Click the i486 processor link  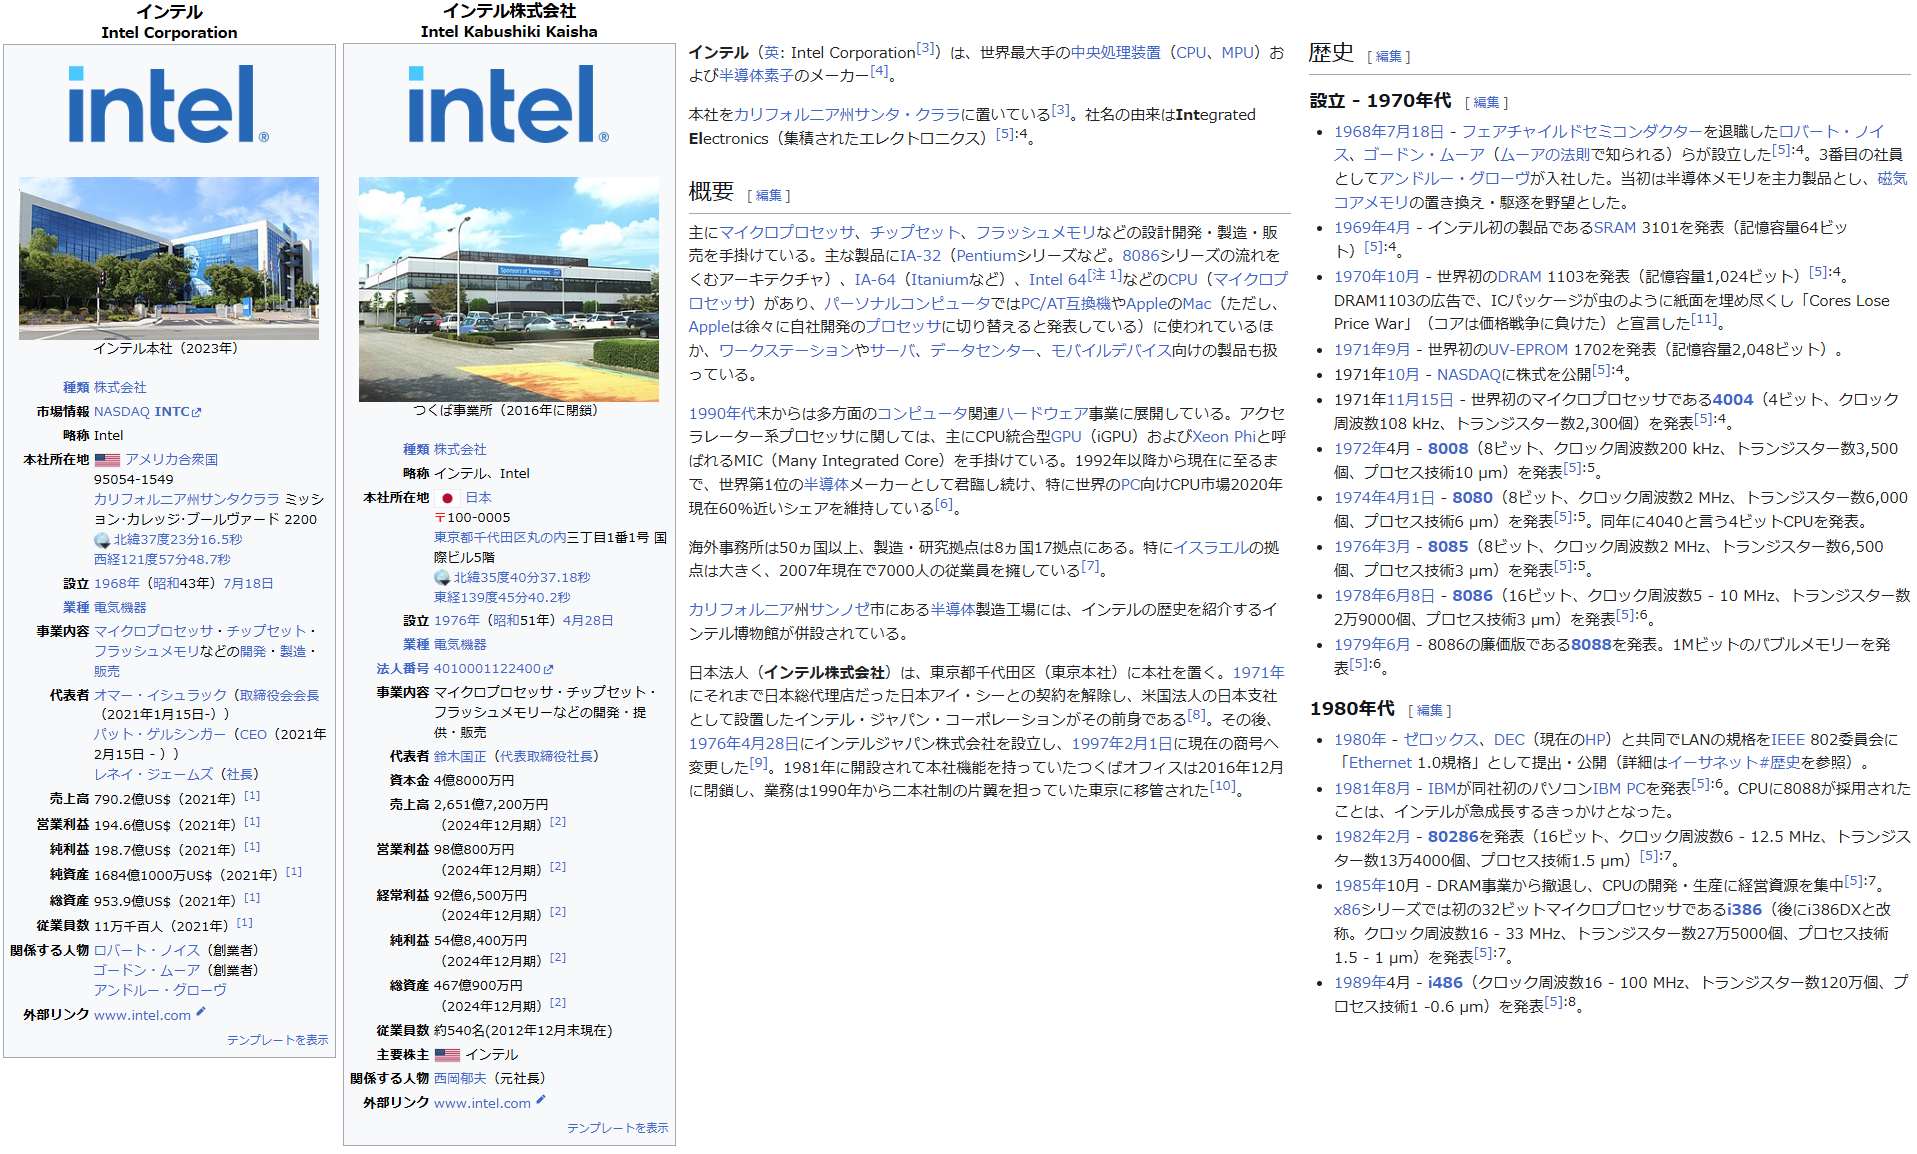(x=1445, y=983)
